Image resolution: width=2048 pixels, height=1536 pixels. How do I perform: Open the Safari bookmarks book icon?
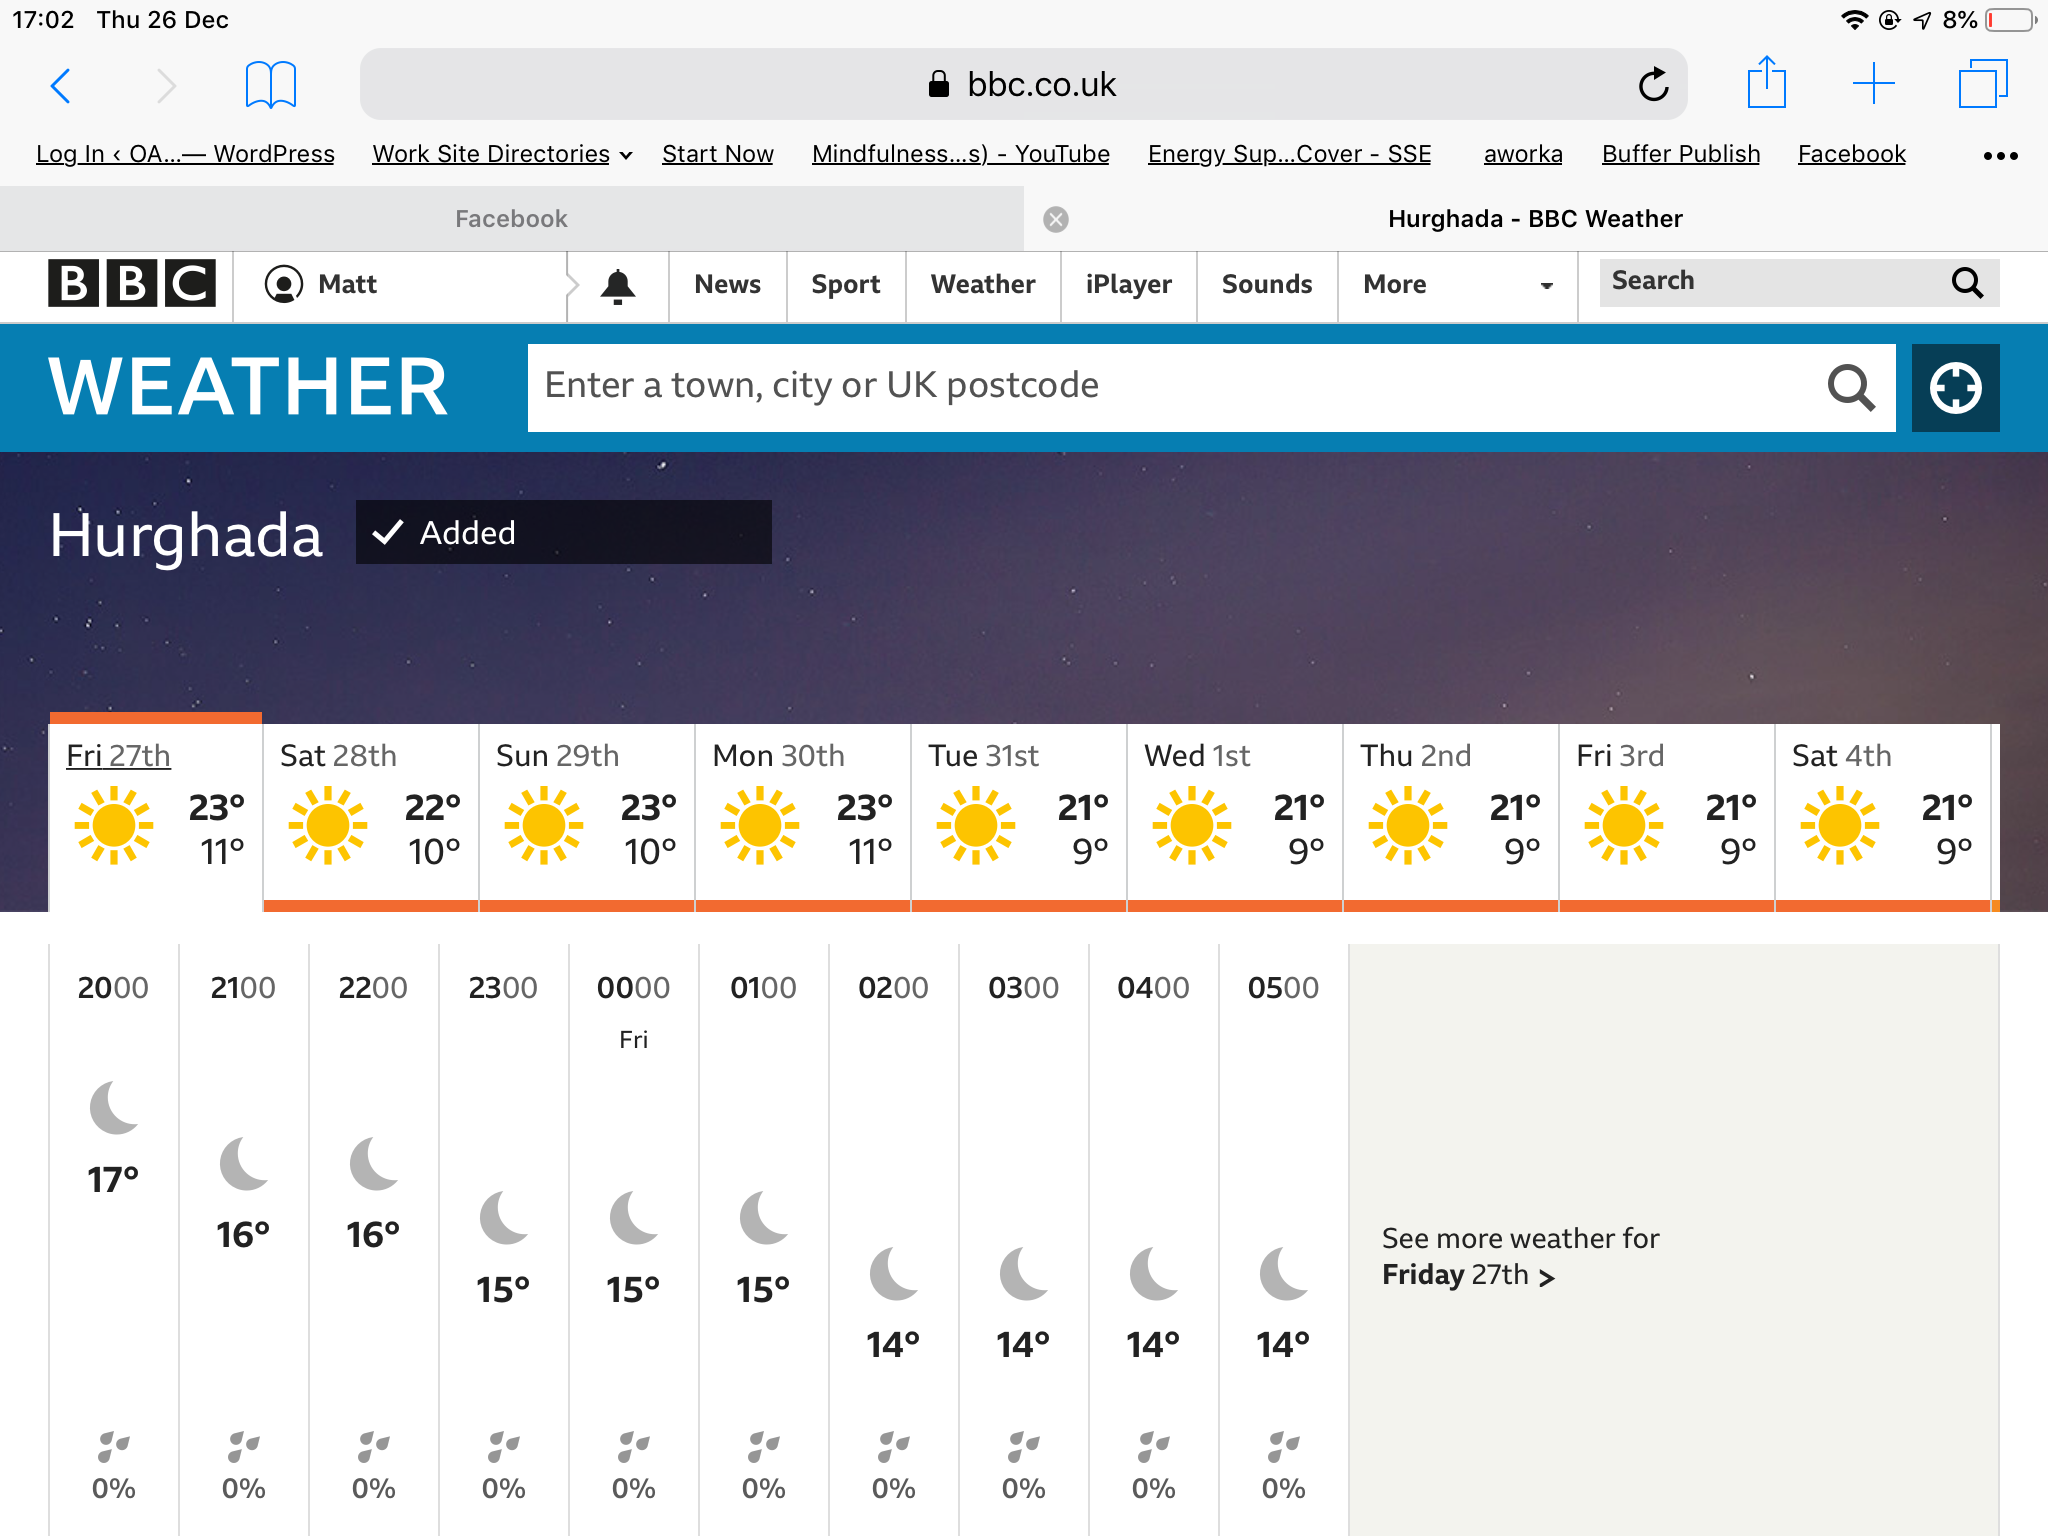click(x=270, y=85)
